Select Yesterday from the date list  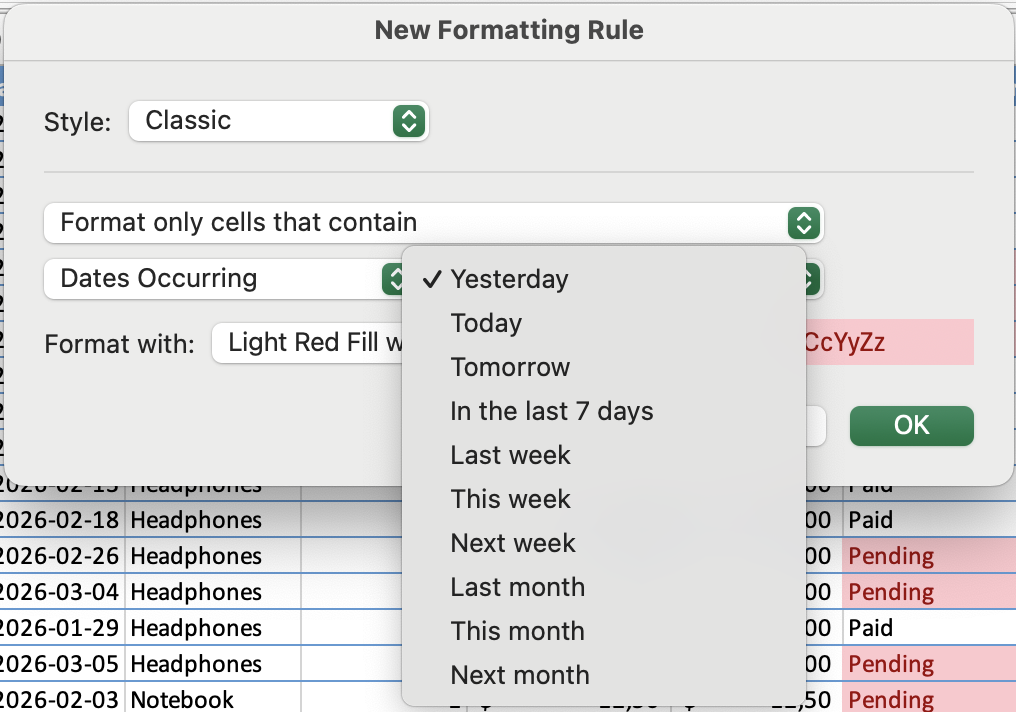point(509,279)
